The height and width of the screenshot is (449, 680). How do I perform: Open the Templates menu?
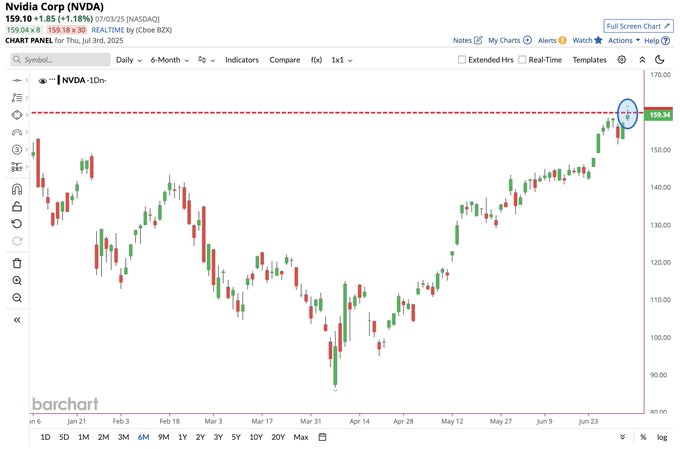point(589,60)
